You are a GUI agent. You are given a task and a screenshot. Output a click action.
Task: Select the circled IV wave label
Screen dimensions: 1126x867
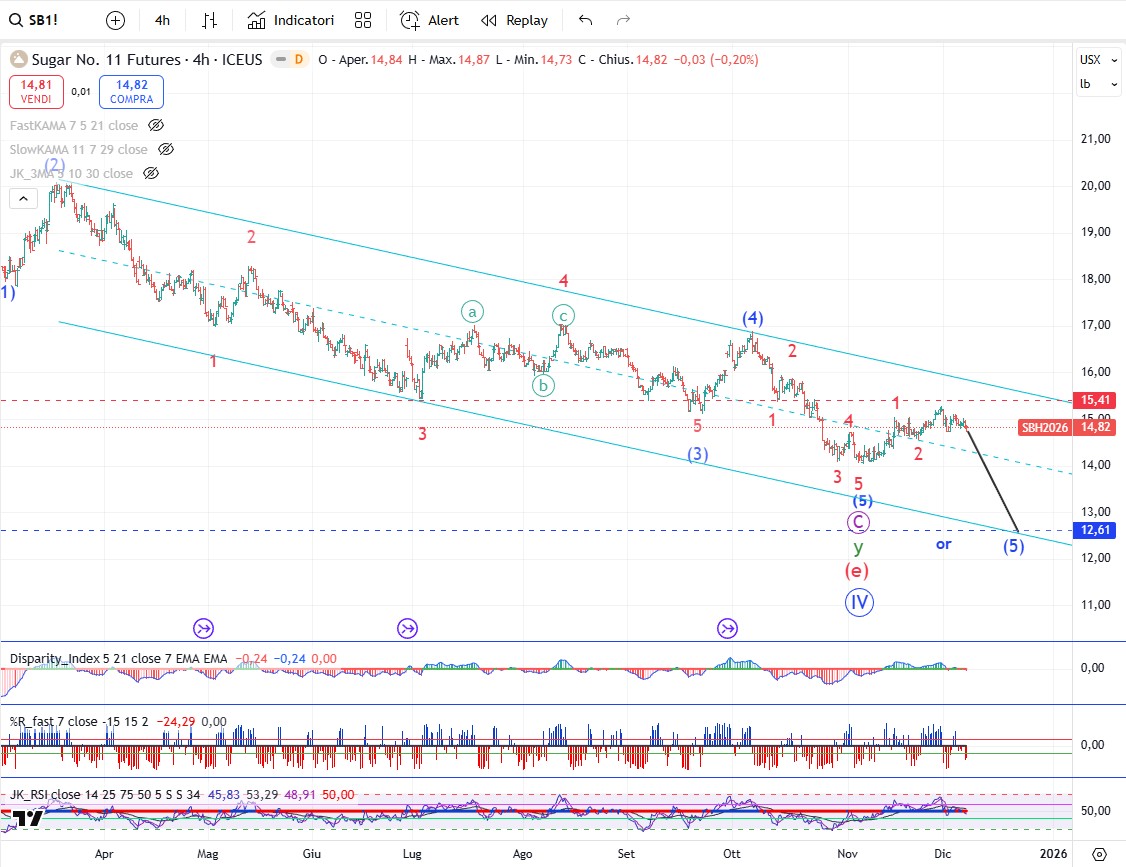pyautogui.click(x=859, y=602)
